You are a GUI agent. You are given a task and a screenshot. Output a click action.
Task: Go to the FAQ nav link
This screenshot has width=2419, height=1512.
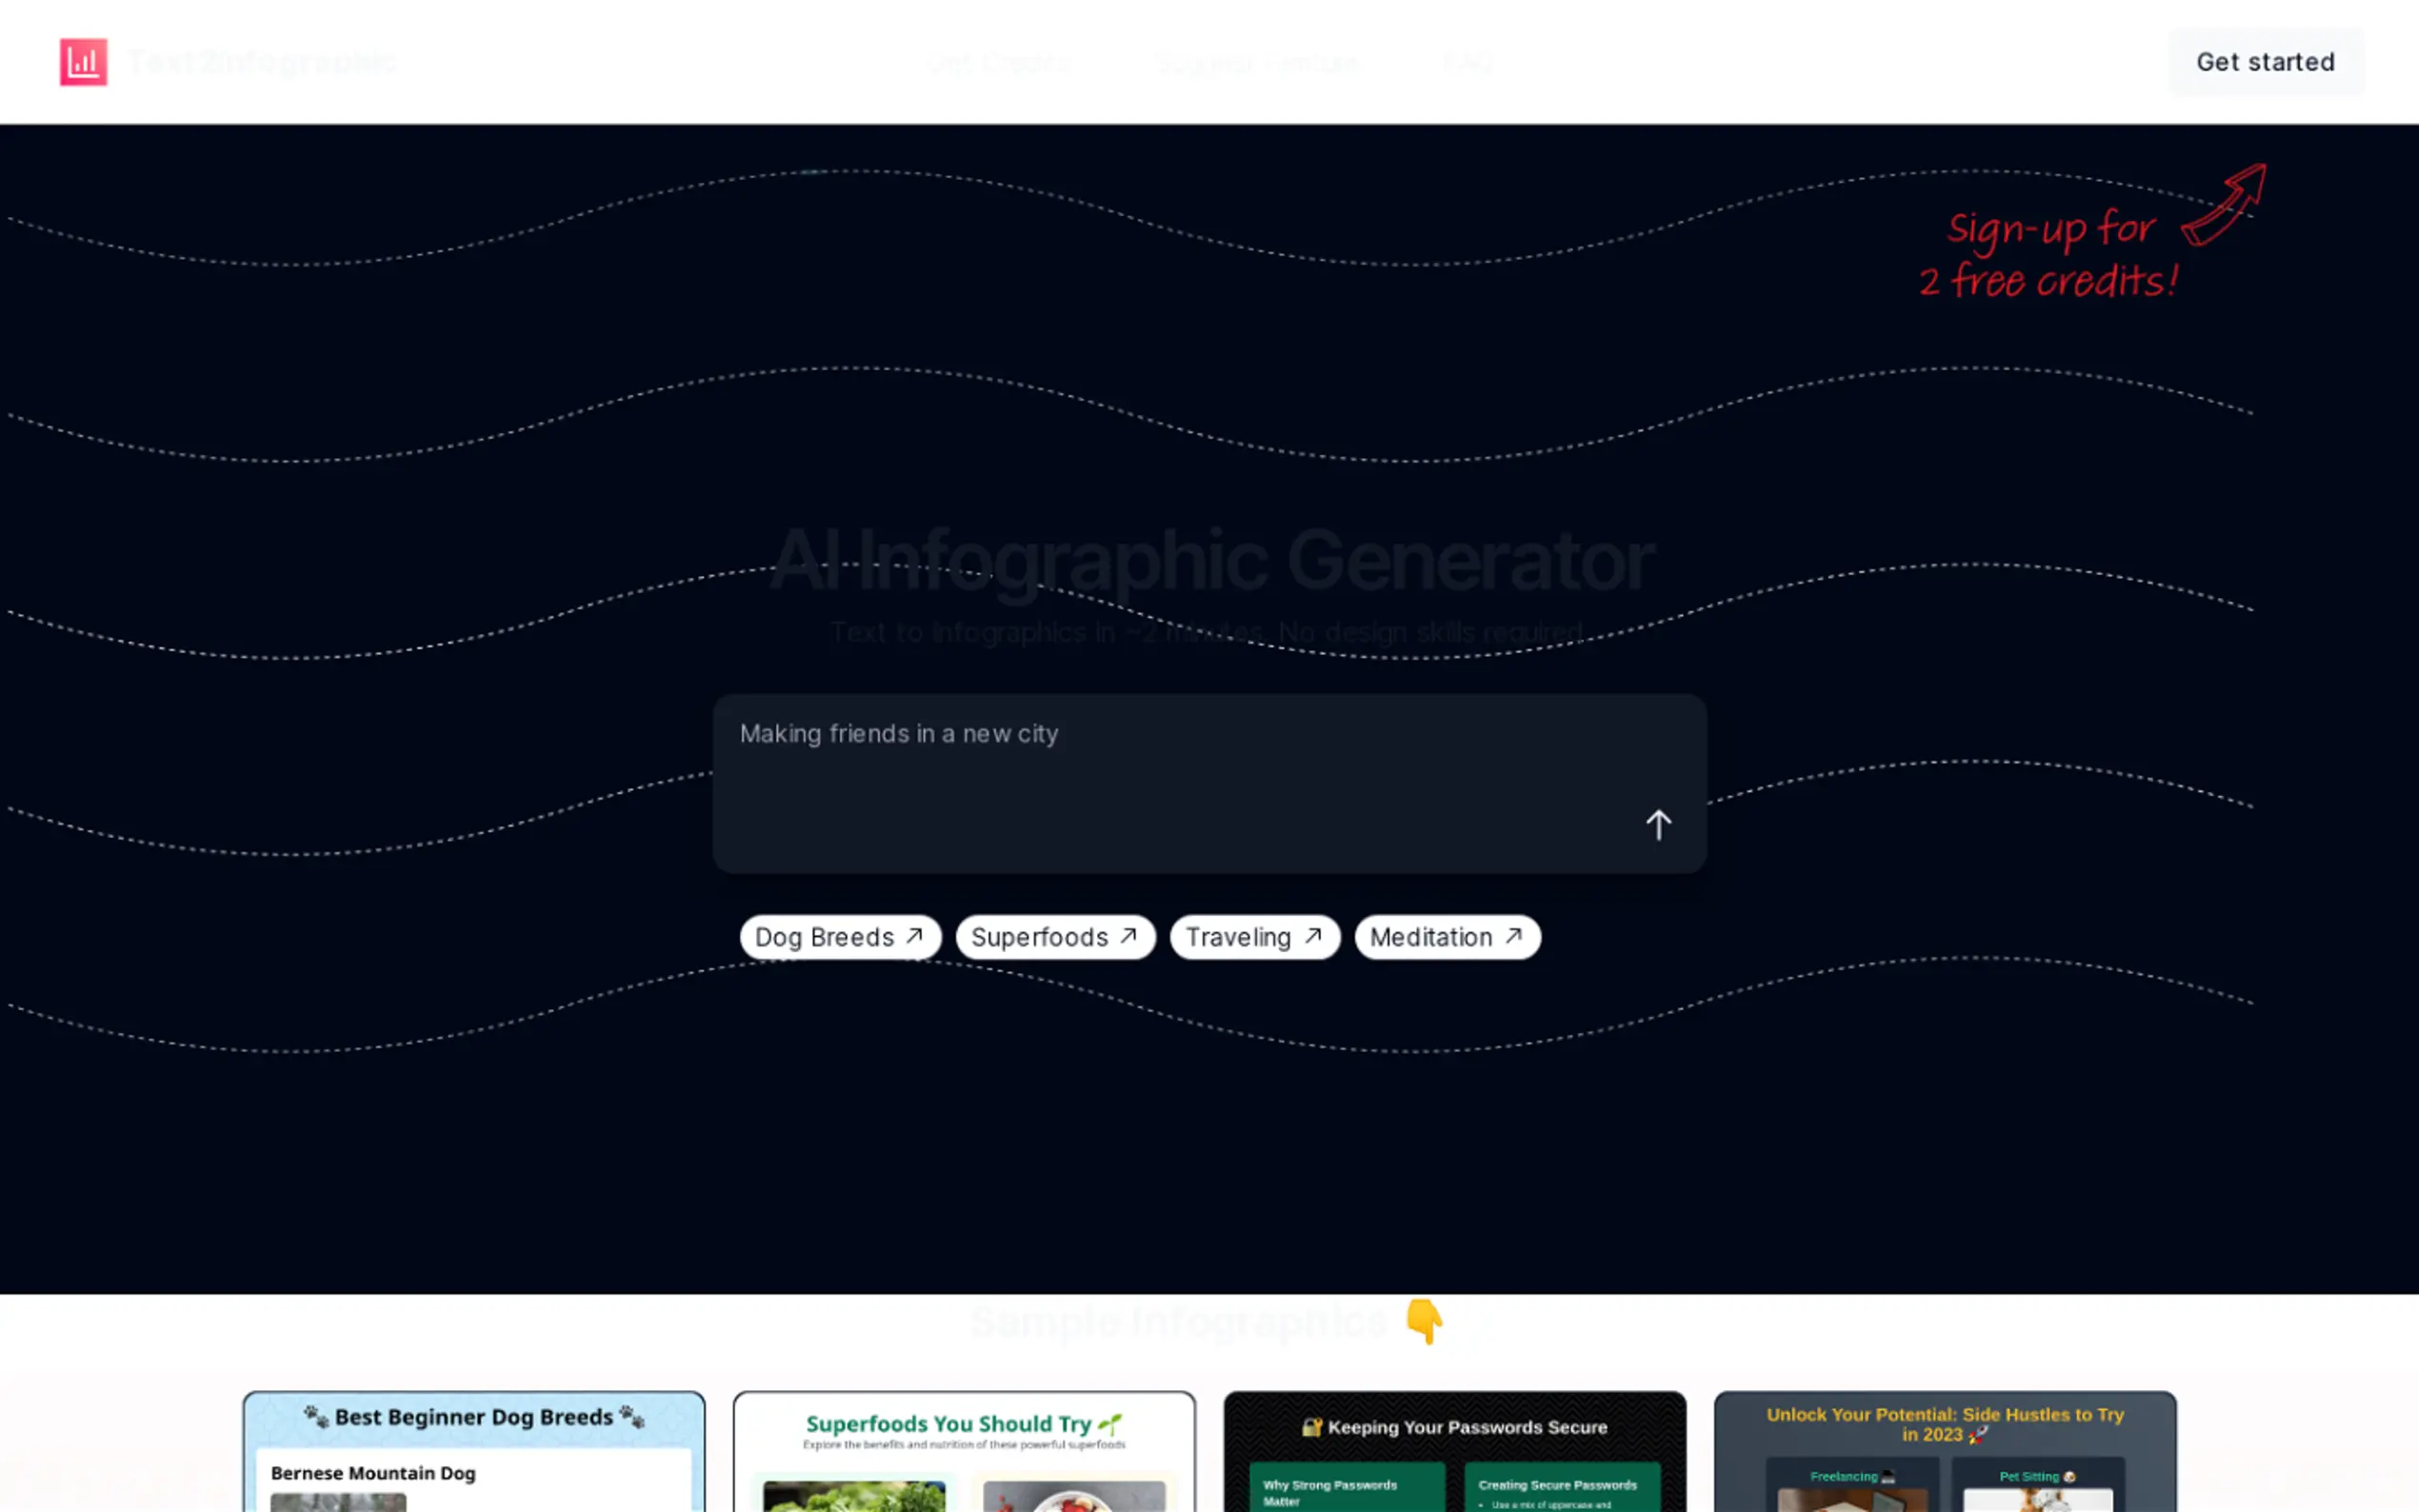tap(1468, 63)
